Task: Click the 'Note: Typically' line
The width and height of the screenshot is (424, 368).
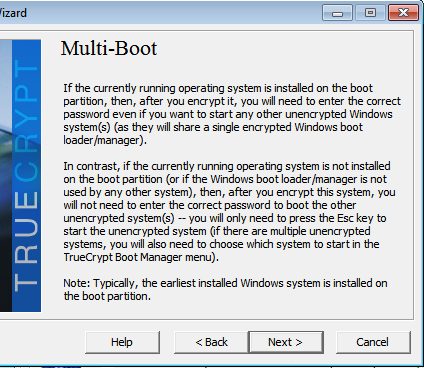Action: click(225, 283)
